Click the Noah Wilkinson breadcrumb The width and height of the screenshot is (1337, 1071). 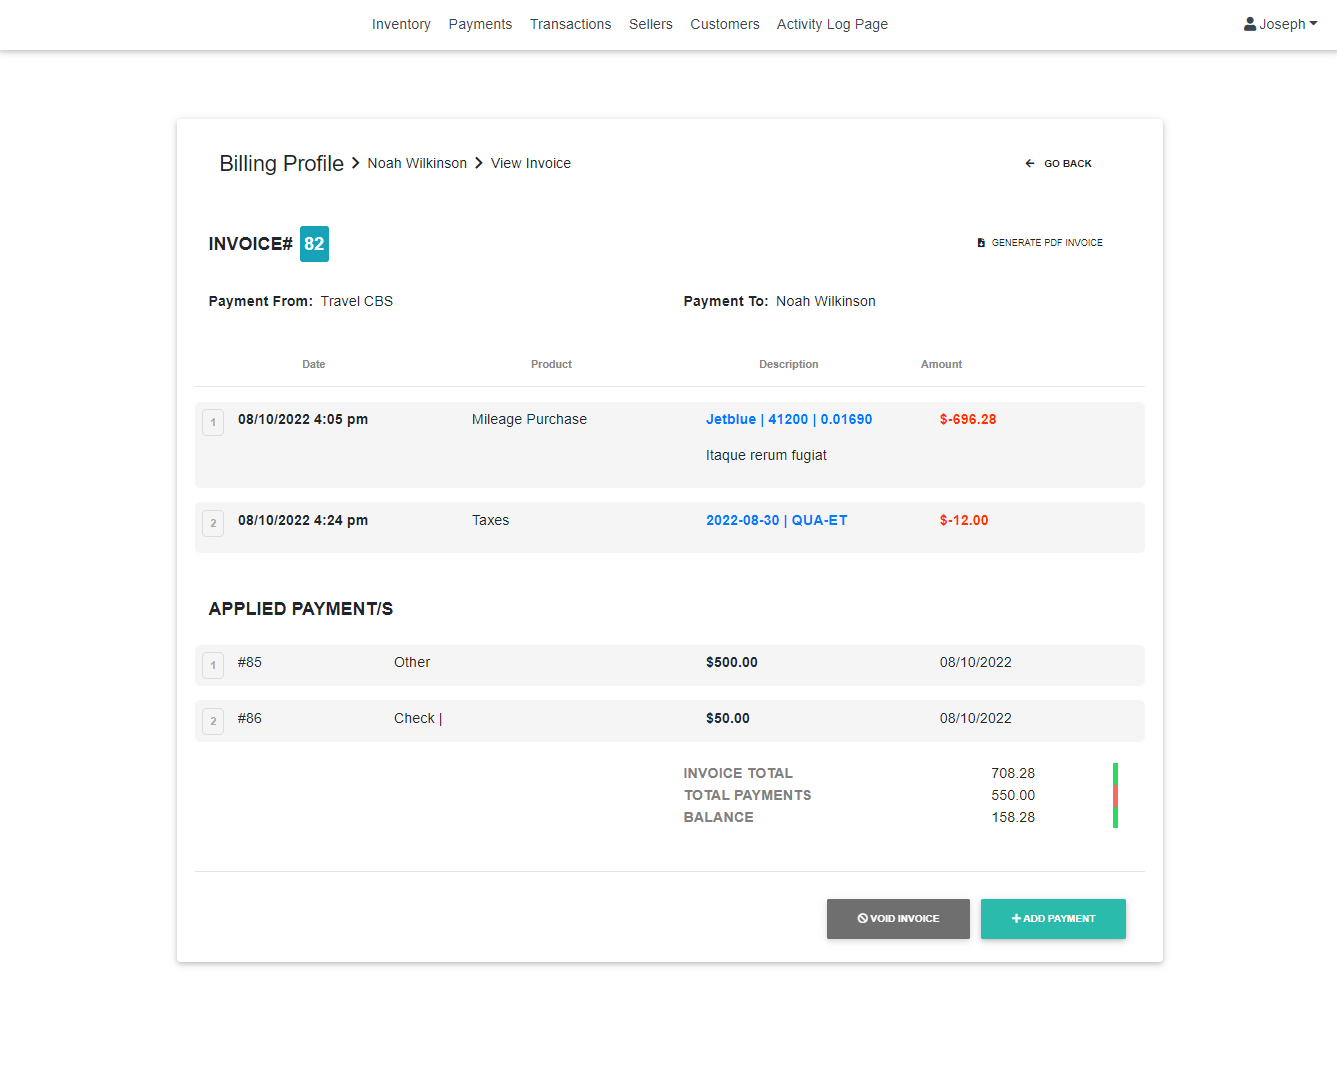pos(417,164)
